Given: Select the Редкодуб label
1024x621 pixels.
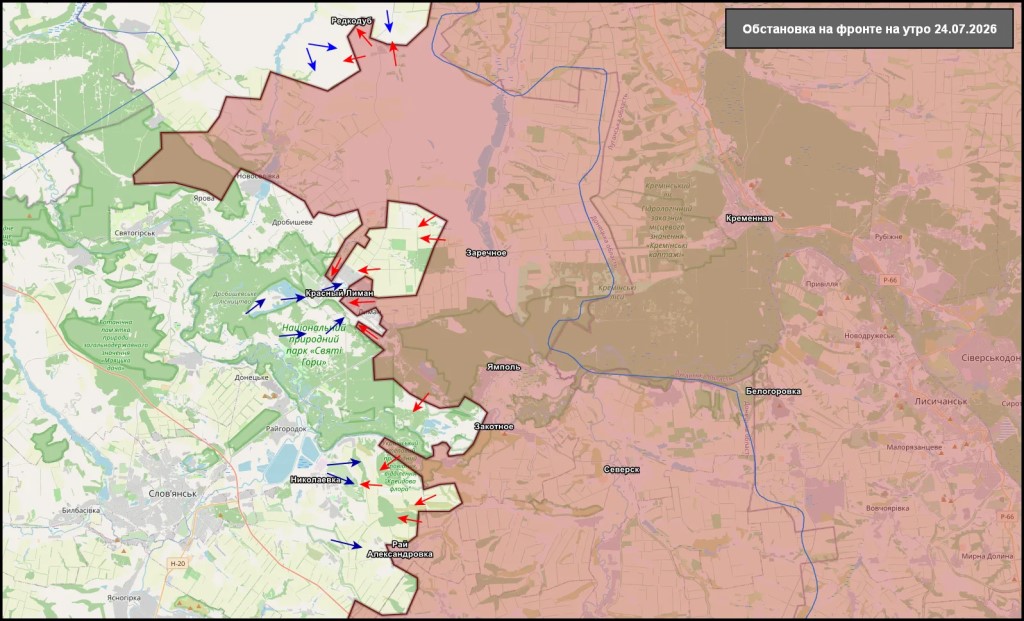Looking at the screenshot, I should point(351,21).
